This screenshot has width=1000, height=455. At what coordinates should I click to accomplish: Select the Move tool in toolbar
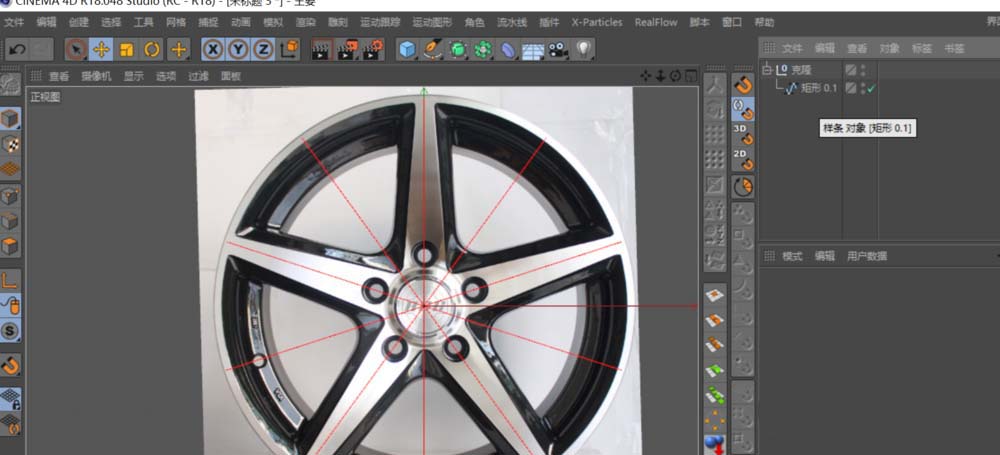(101, 49)
